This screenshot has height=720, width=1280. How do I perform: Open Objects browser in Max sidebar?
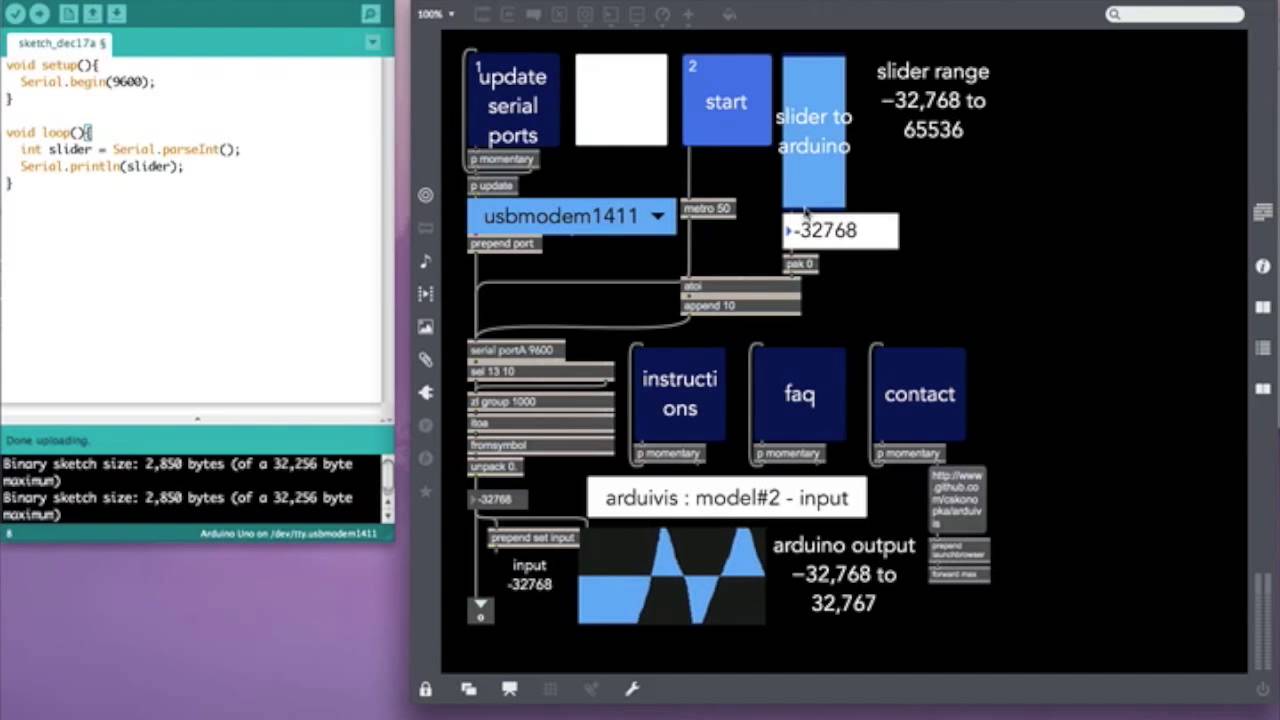pyautogui.click(x=426, y=195)
